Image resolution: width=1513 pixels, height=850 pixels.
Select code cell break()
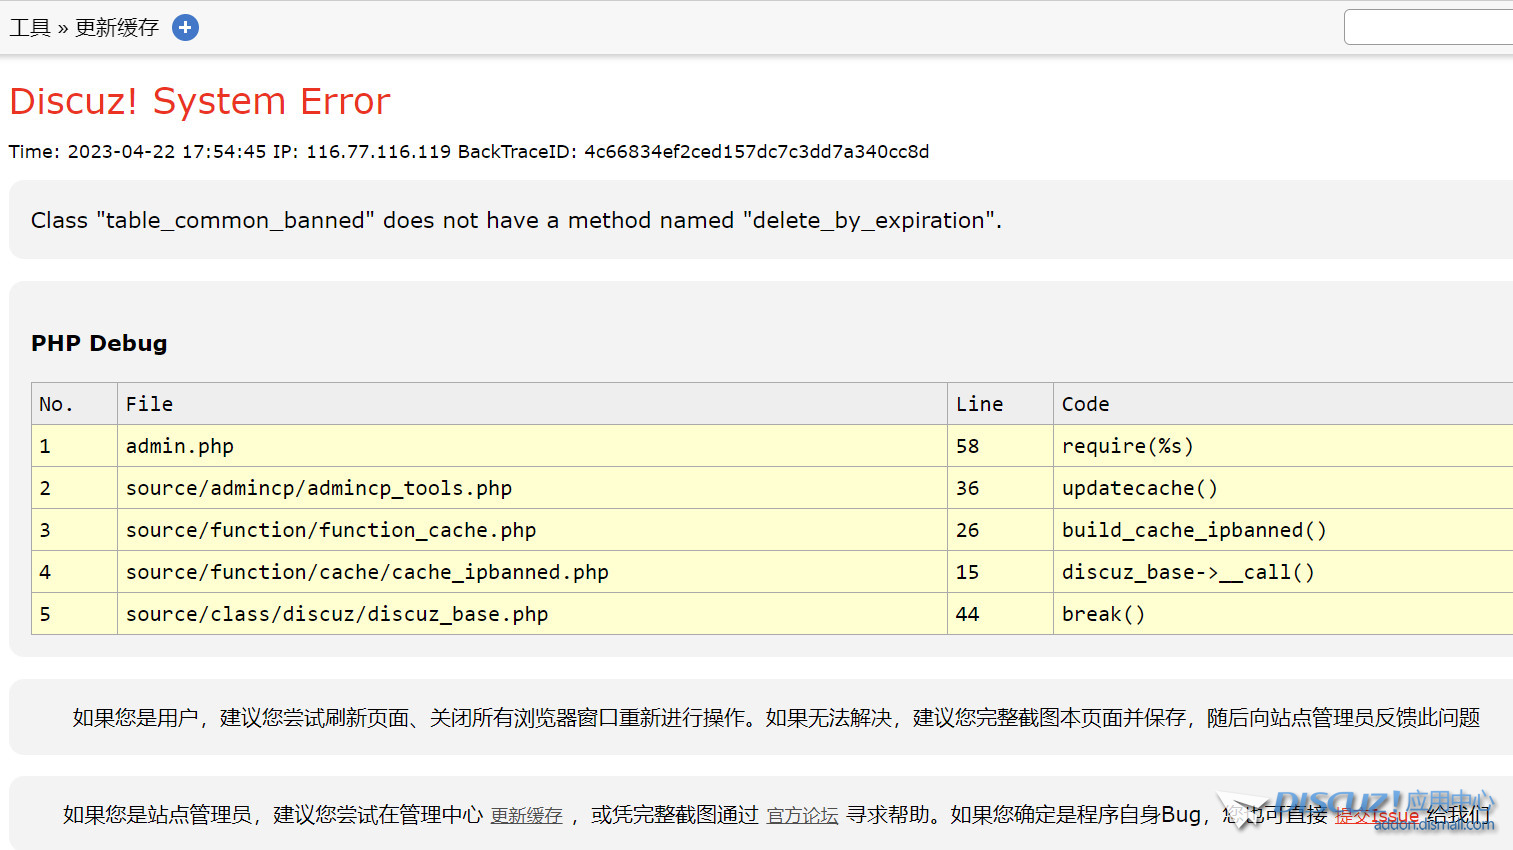tap(1283, 614)
